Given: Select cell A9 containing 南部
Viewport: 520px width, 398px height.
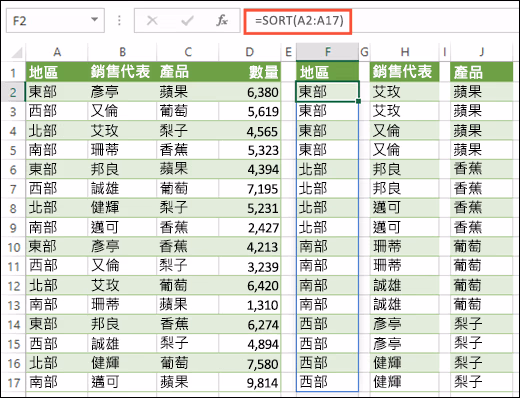Looking at the screenshot, I should click(x=57, y=228).
